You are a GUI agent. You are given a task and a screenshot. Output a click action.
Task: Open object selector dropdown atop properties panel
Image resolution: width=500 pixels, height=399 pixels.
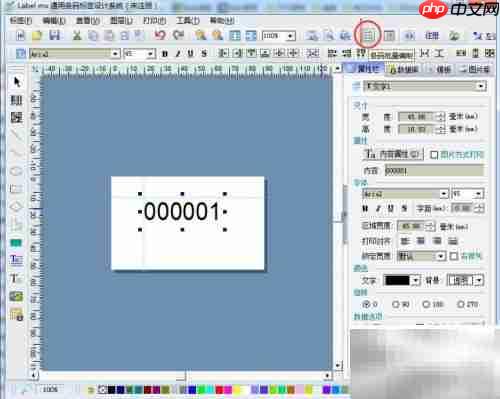[x=481, y=86]
